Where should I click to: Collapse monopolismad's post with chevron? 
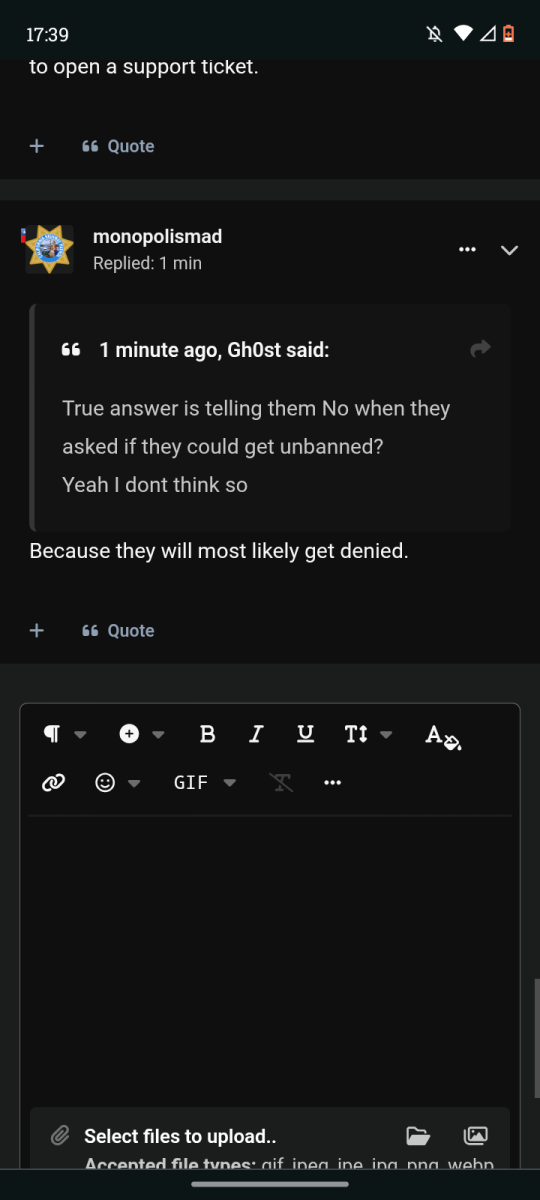509,250
